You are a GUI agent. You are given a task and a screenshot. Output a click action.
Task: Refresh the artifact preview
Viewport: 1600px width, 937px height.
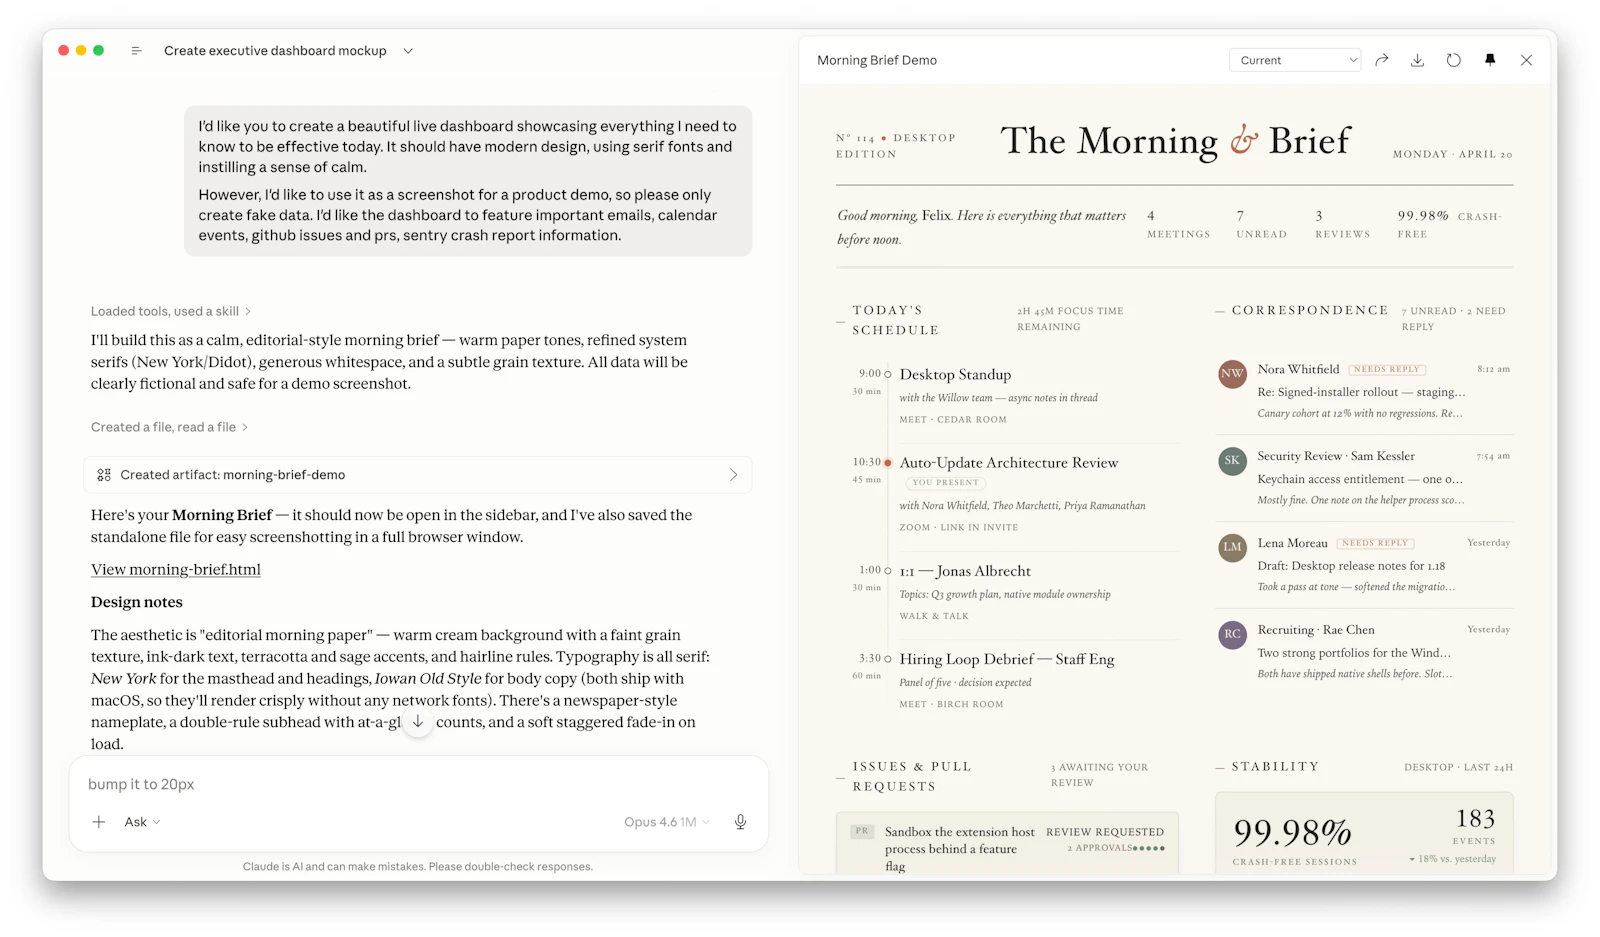pyautogui.click(x=1454, y=60)
